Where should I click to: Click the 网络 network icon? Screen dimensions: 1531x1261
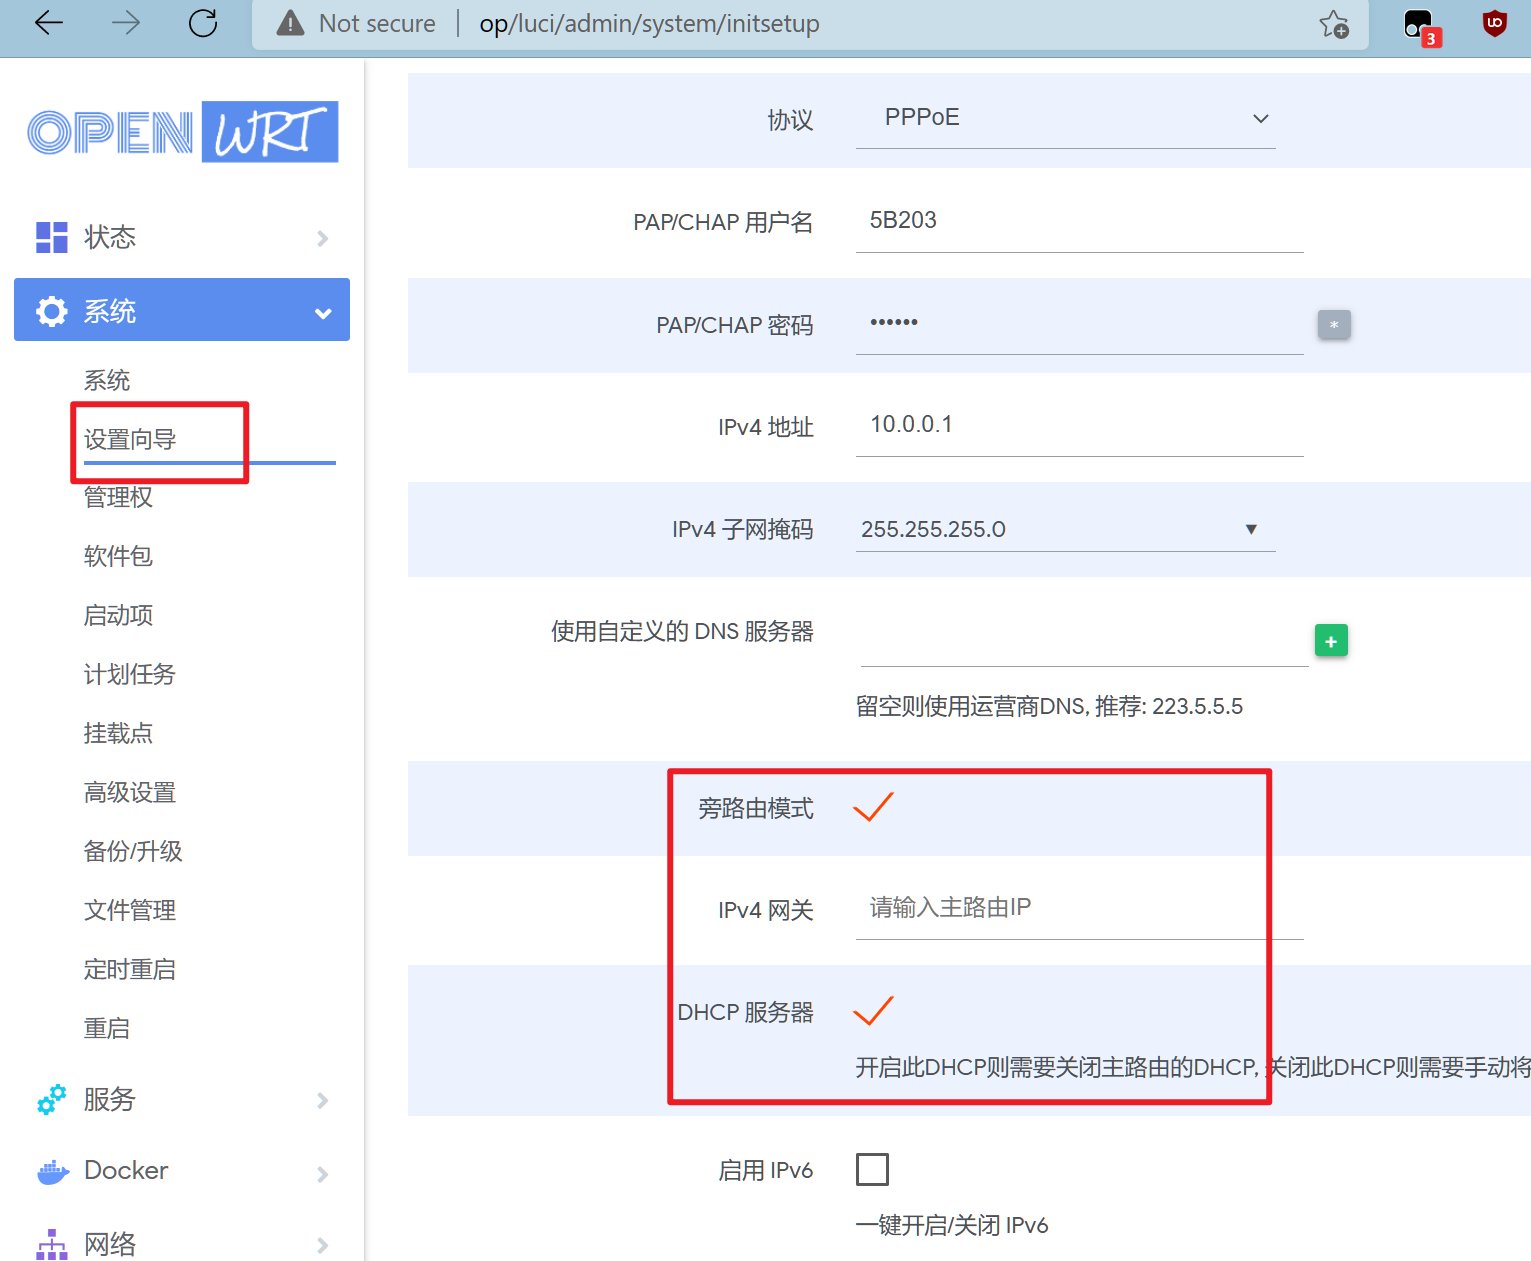[52, 1244]
